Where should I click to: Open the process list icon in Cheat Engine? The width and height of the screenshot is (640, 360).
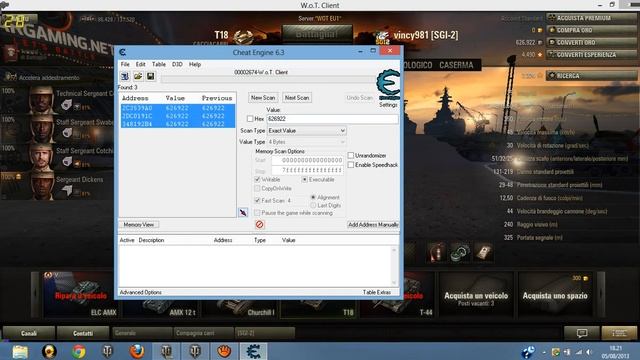pos(125,76)
